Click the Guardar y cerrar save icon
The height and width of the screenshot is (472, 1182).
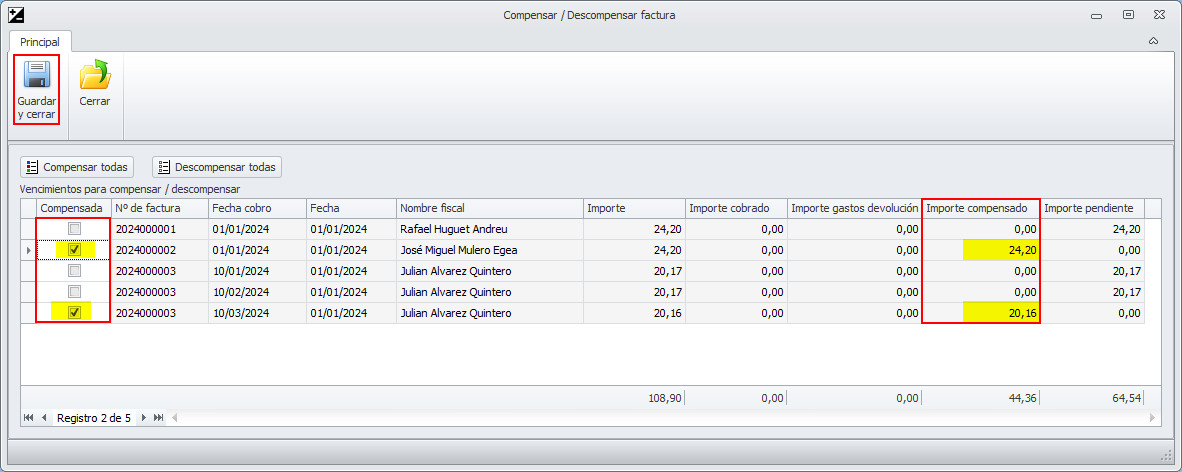tap(37, 76)
